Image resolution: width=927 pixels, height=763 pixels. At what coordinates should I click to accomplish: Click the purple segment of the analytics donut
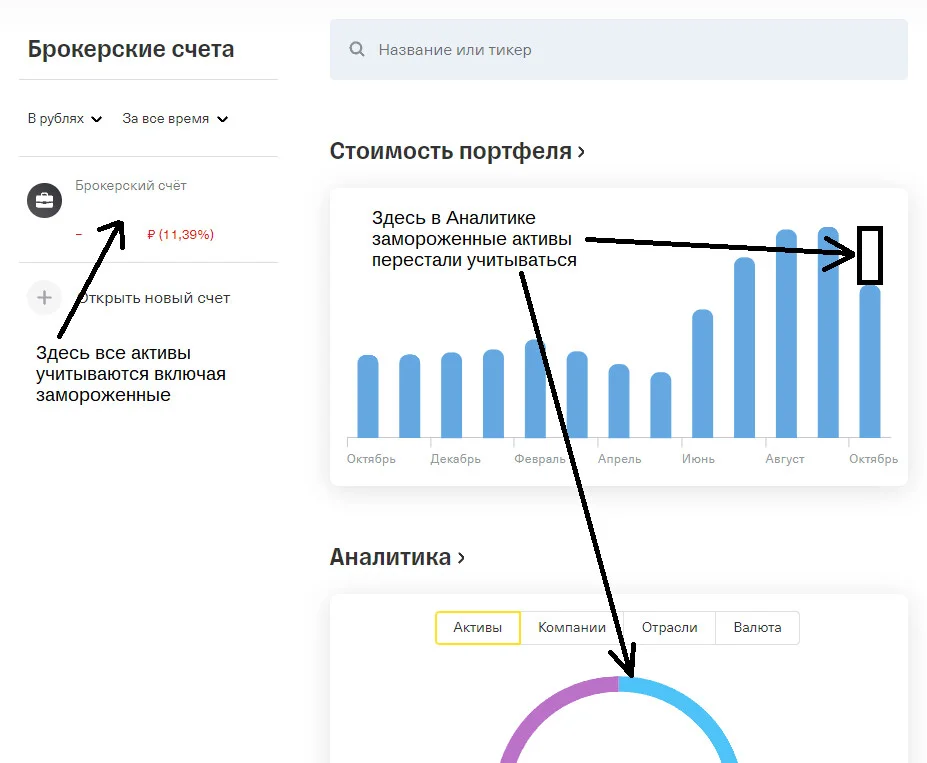[550, 703]
